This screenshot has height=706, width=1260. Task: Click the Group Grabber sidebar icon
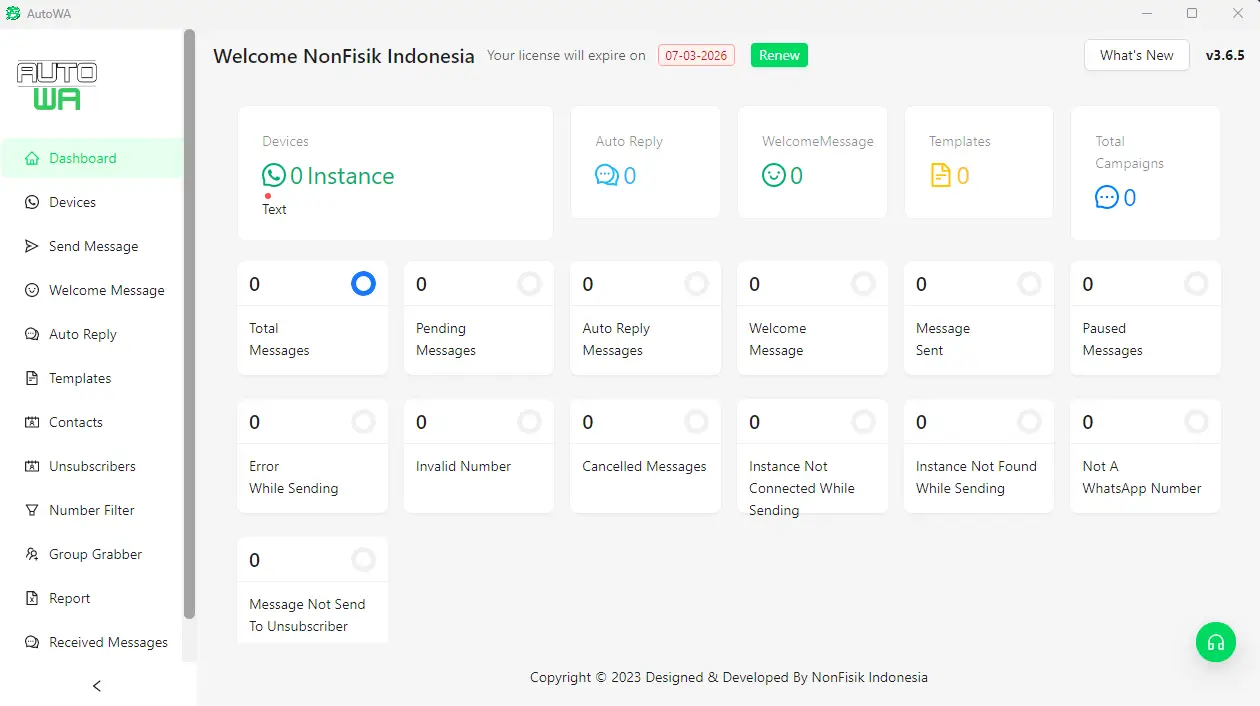[32, 554]
